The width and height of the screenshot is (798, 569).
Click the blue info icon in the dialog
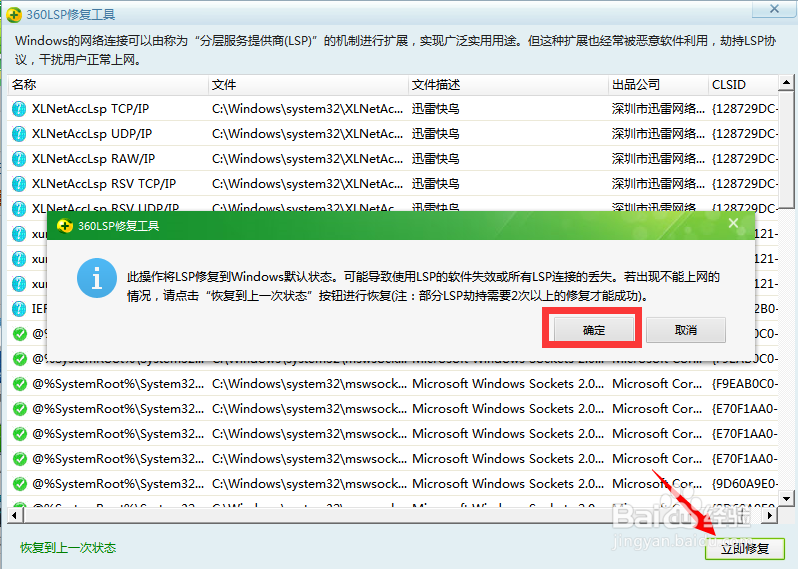97,278
